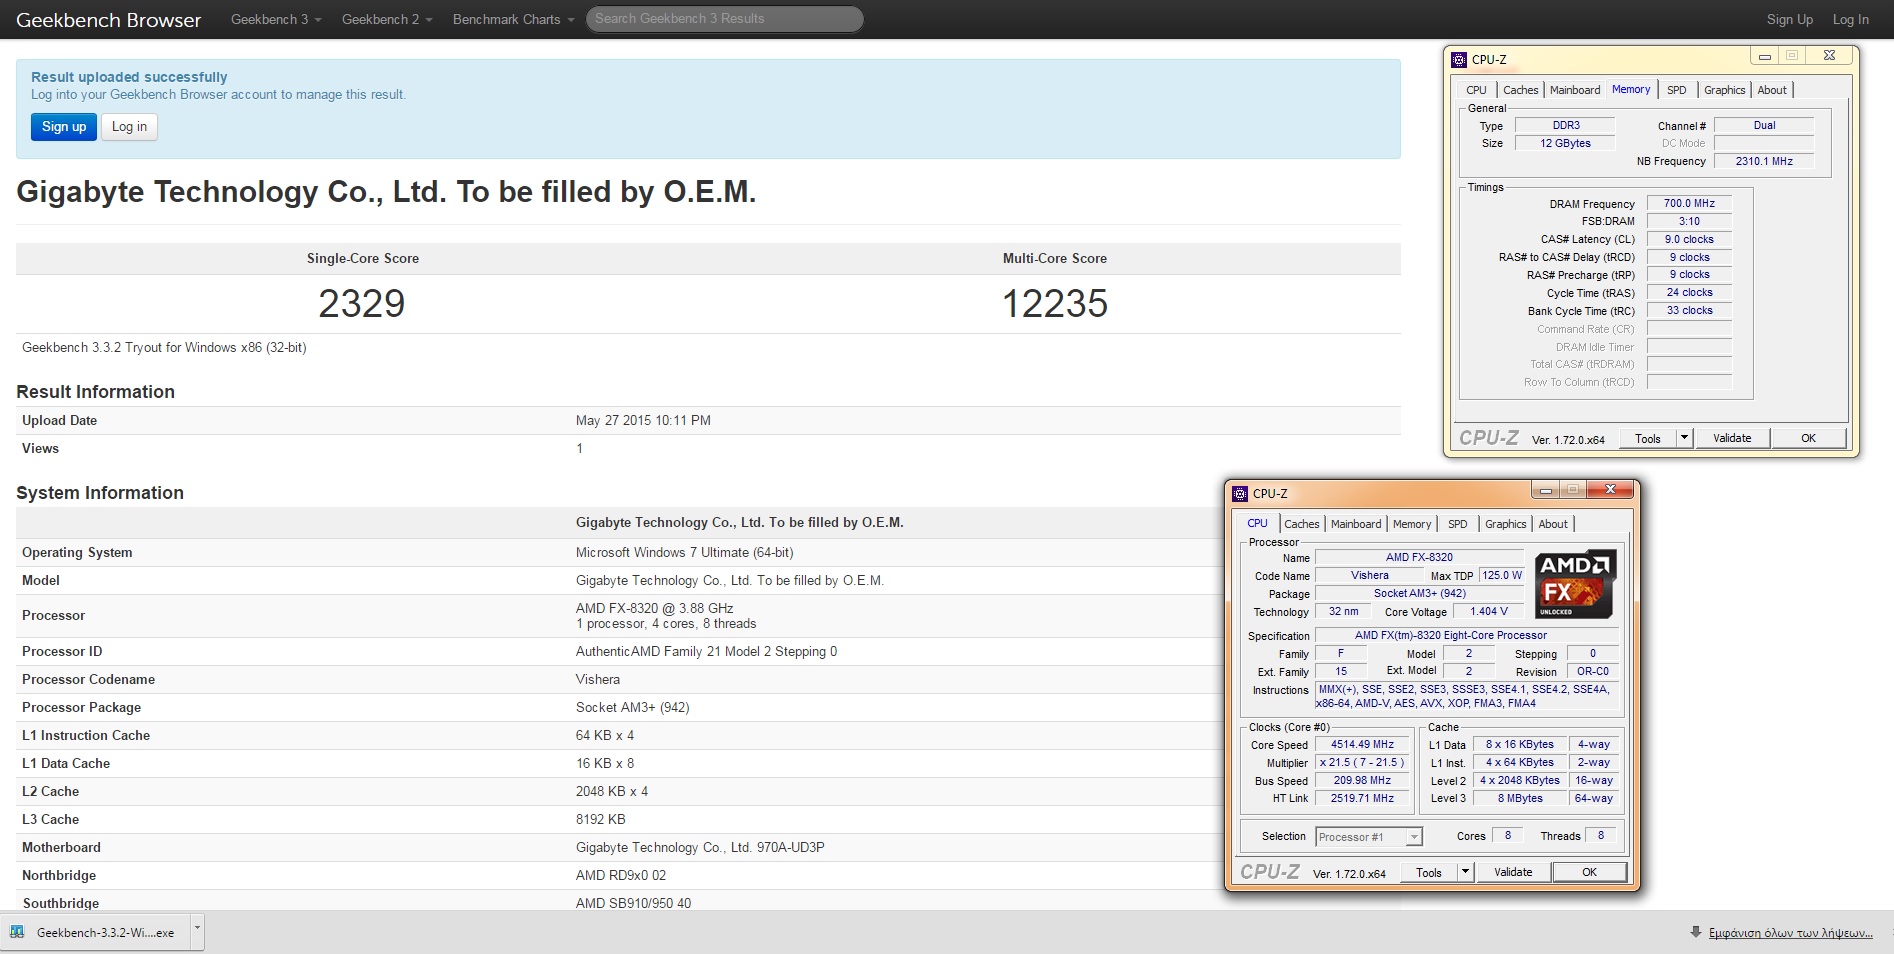Click the HT Link 2519.71 MHz value
The height and width of the screenshot is (954, 1894).
(x=1362, y=799)
